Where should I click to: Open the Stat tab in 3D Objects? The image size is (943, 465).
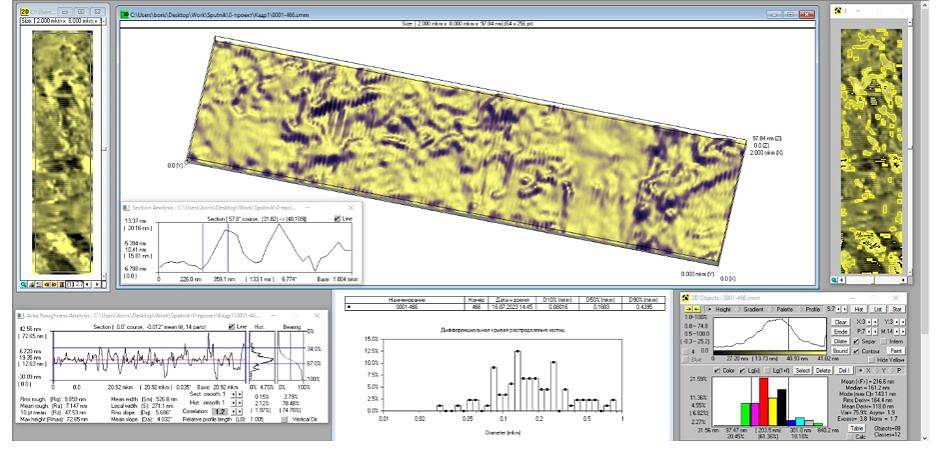coord(898,310)
